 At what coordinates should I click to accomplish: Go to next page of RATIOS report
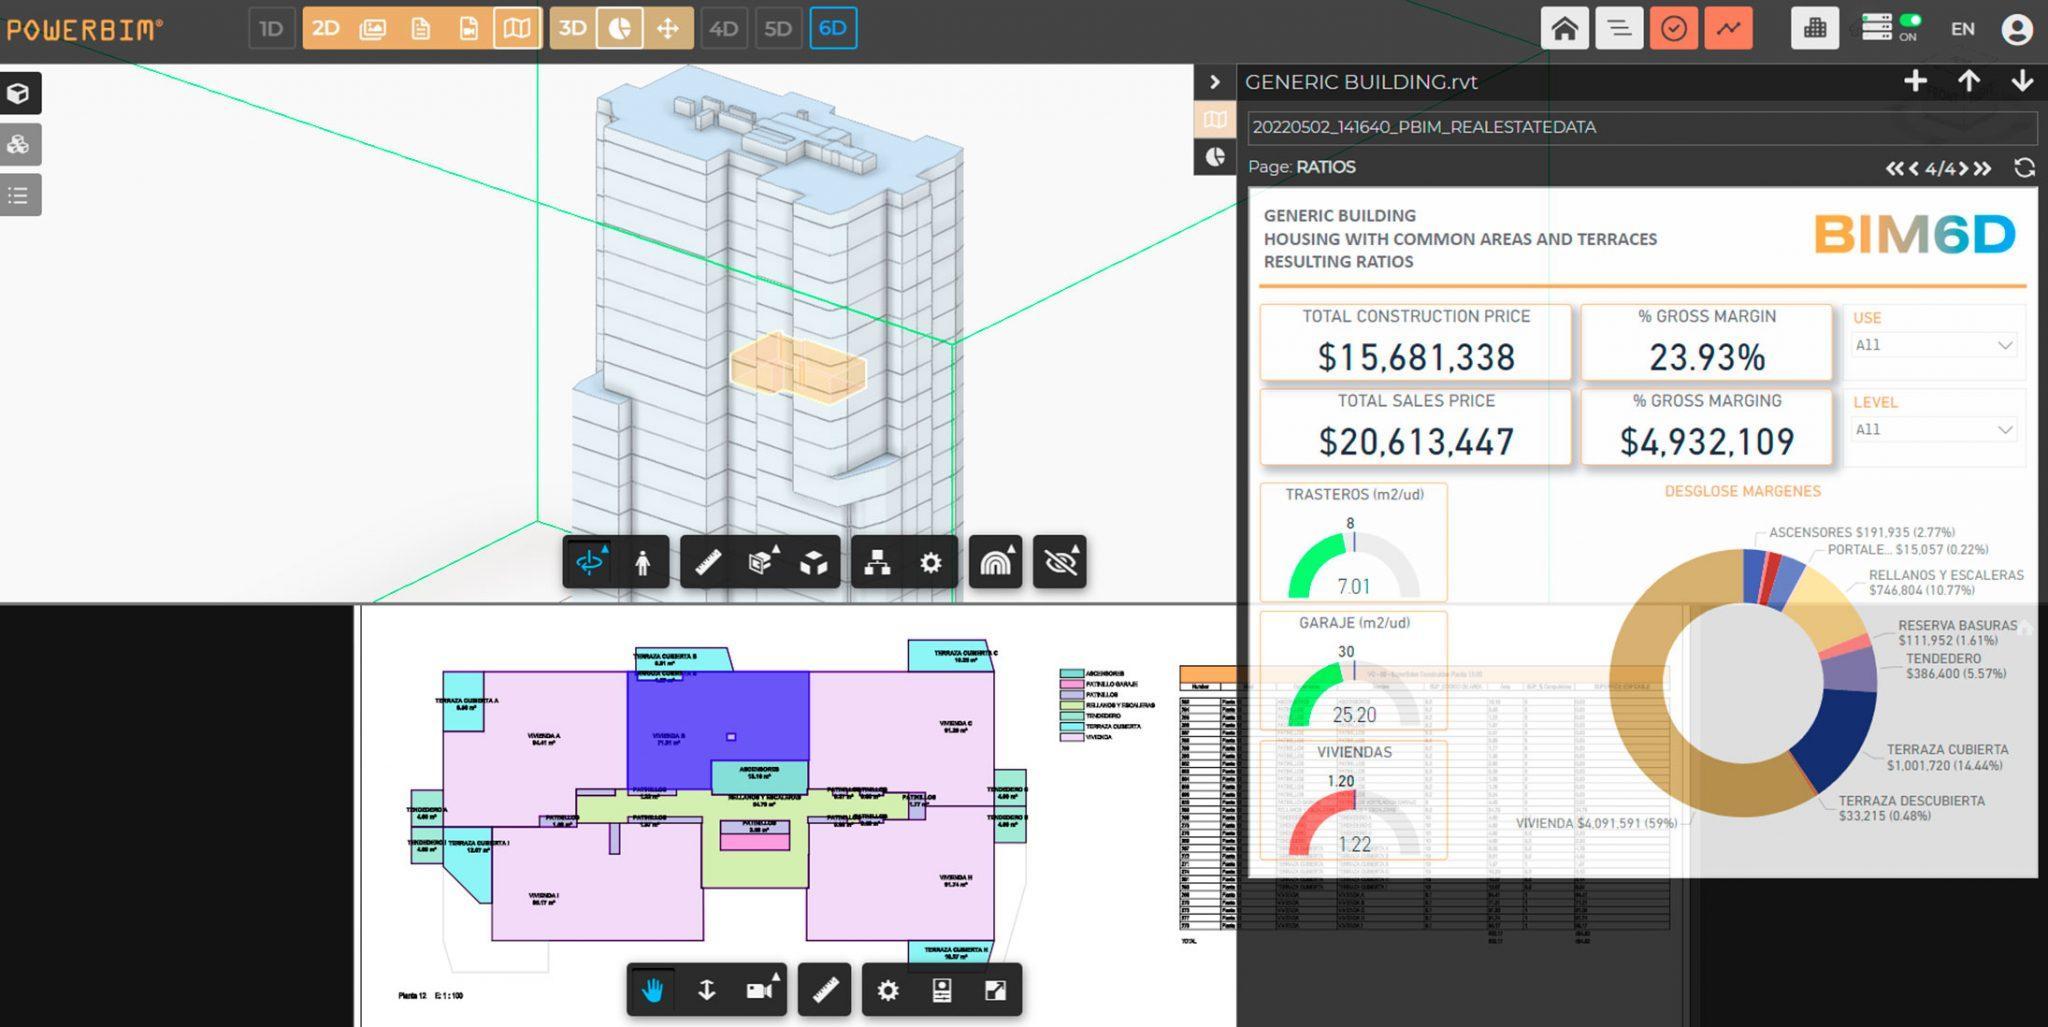pos(1963,168)
